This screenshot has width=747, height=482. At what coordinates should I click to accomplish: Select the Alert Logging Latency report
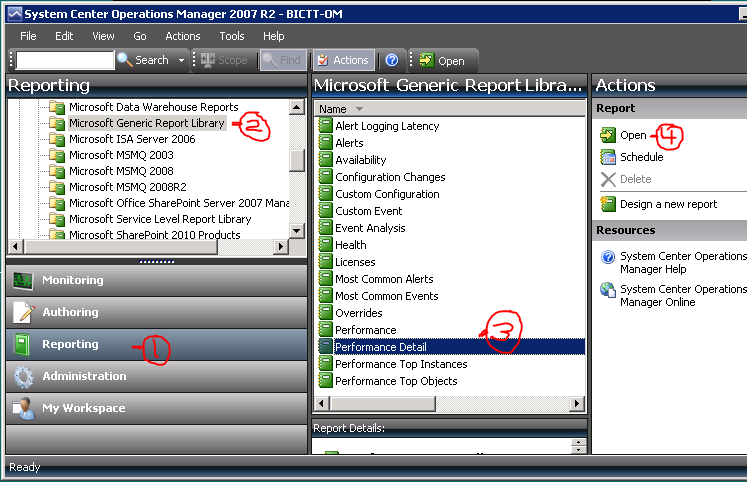coord(387,126)
